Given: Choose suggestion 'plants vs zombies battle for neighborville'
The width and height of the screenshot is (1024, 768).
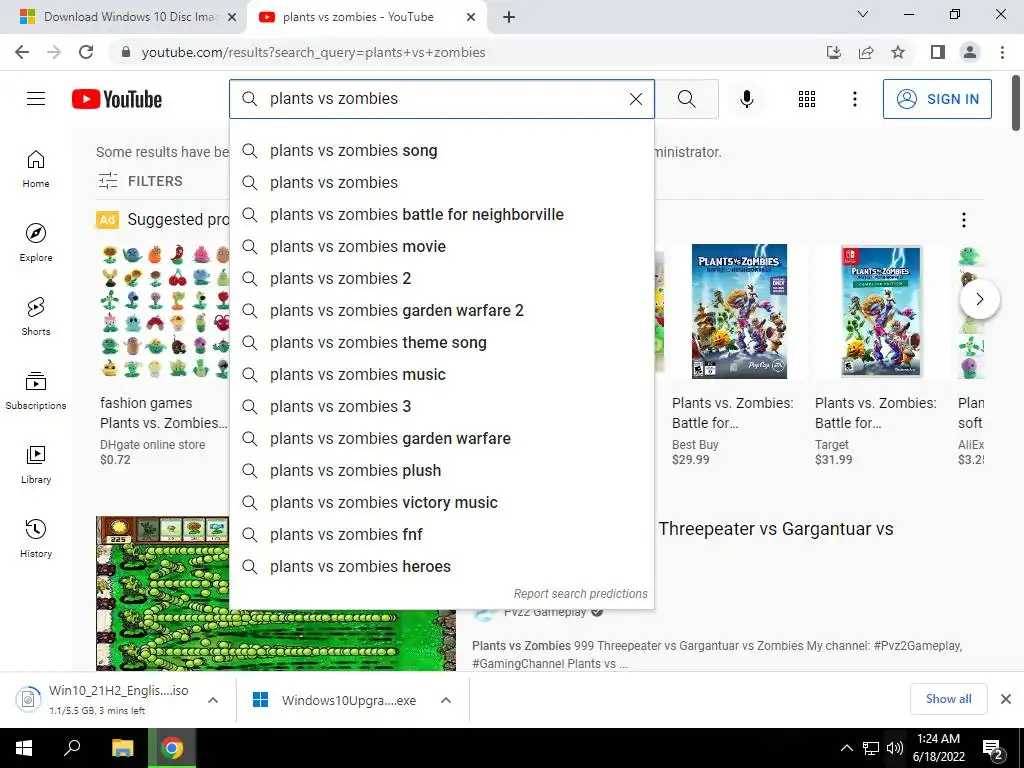Looking at the screenshot, I should (442, 214).
